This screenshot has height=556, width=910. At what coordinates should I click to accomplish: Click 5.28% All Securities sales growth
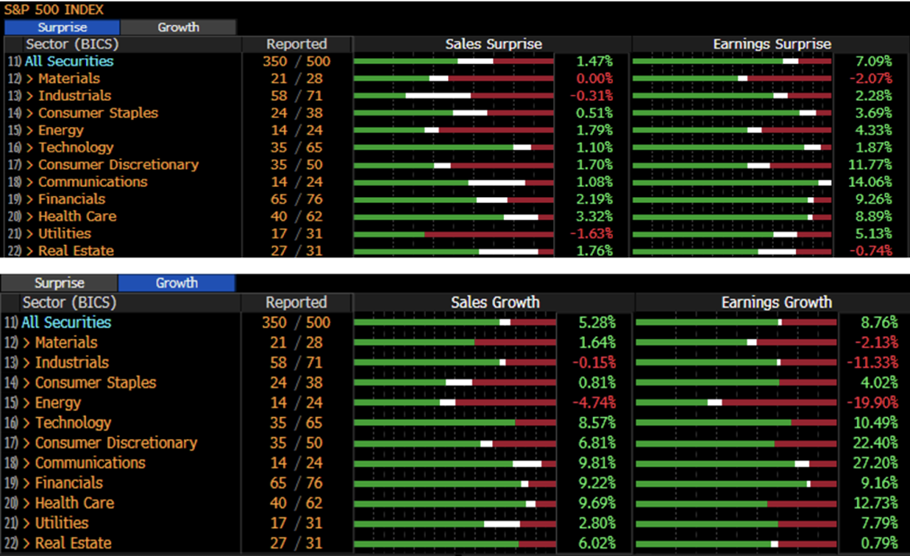click(x=597, y=322)
